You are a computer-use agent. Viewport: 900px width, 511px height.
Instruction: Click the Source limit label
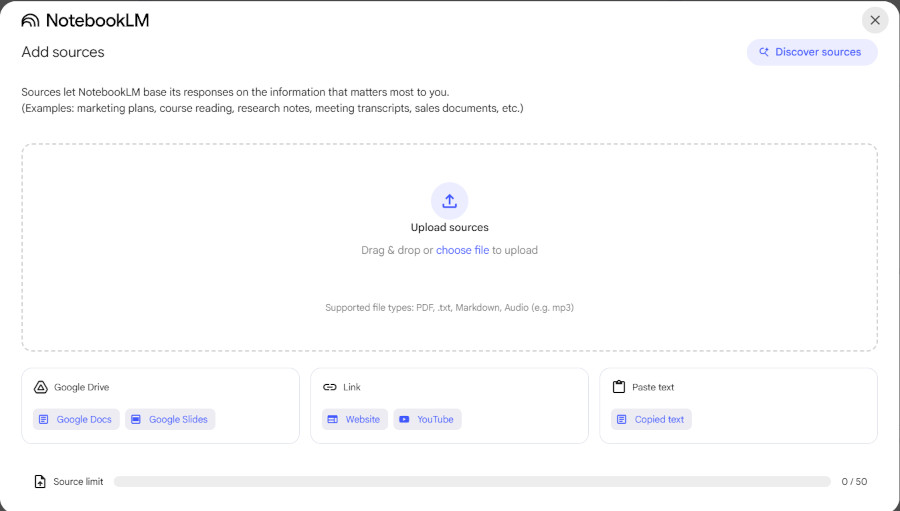[x=78, y=482]
